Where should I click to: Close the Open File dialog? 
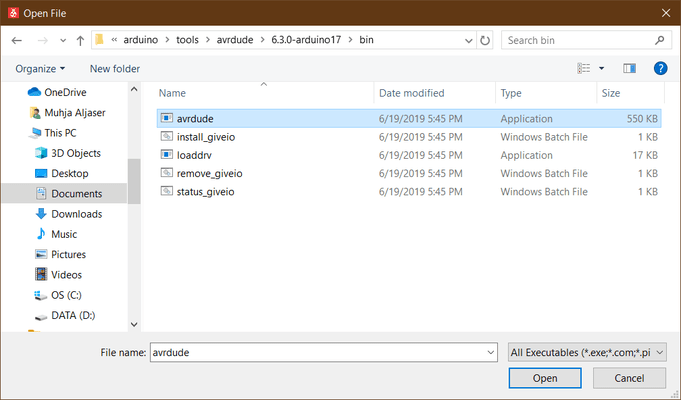[666, 13]
